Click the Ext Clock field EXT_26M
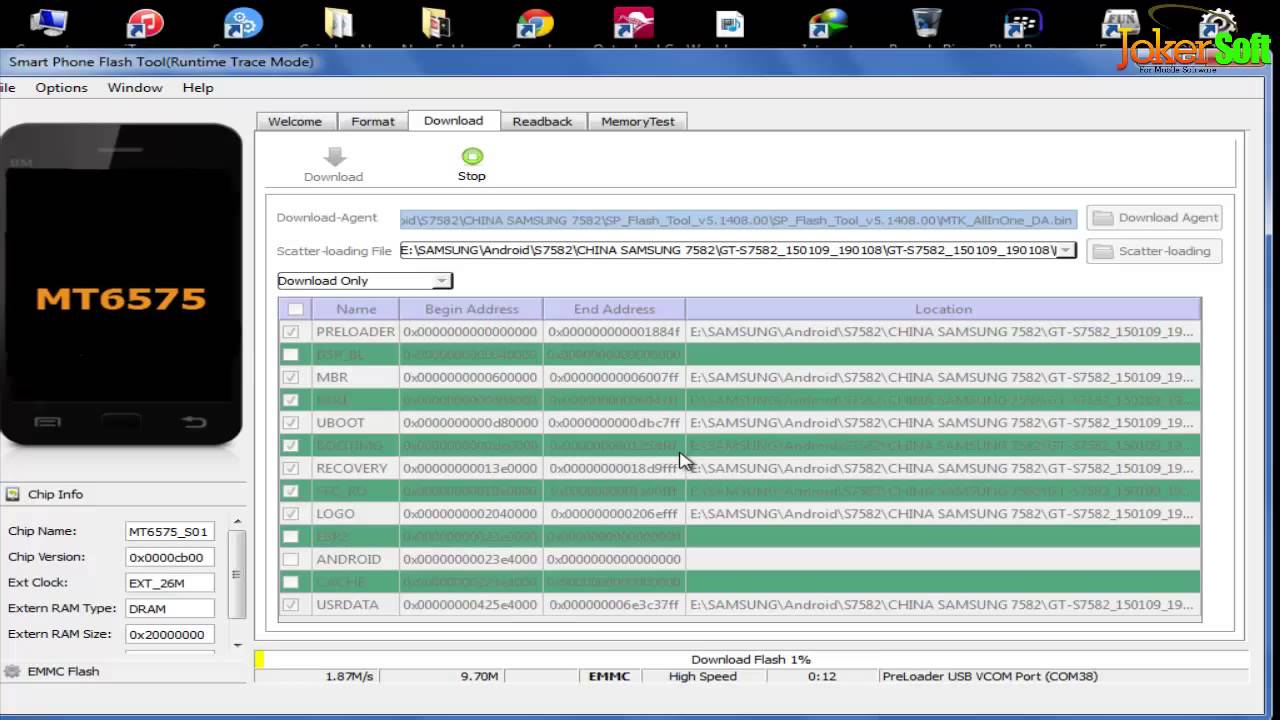 170,583
